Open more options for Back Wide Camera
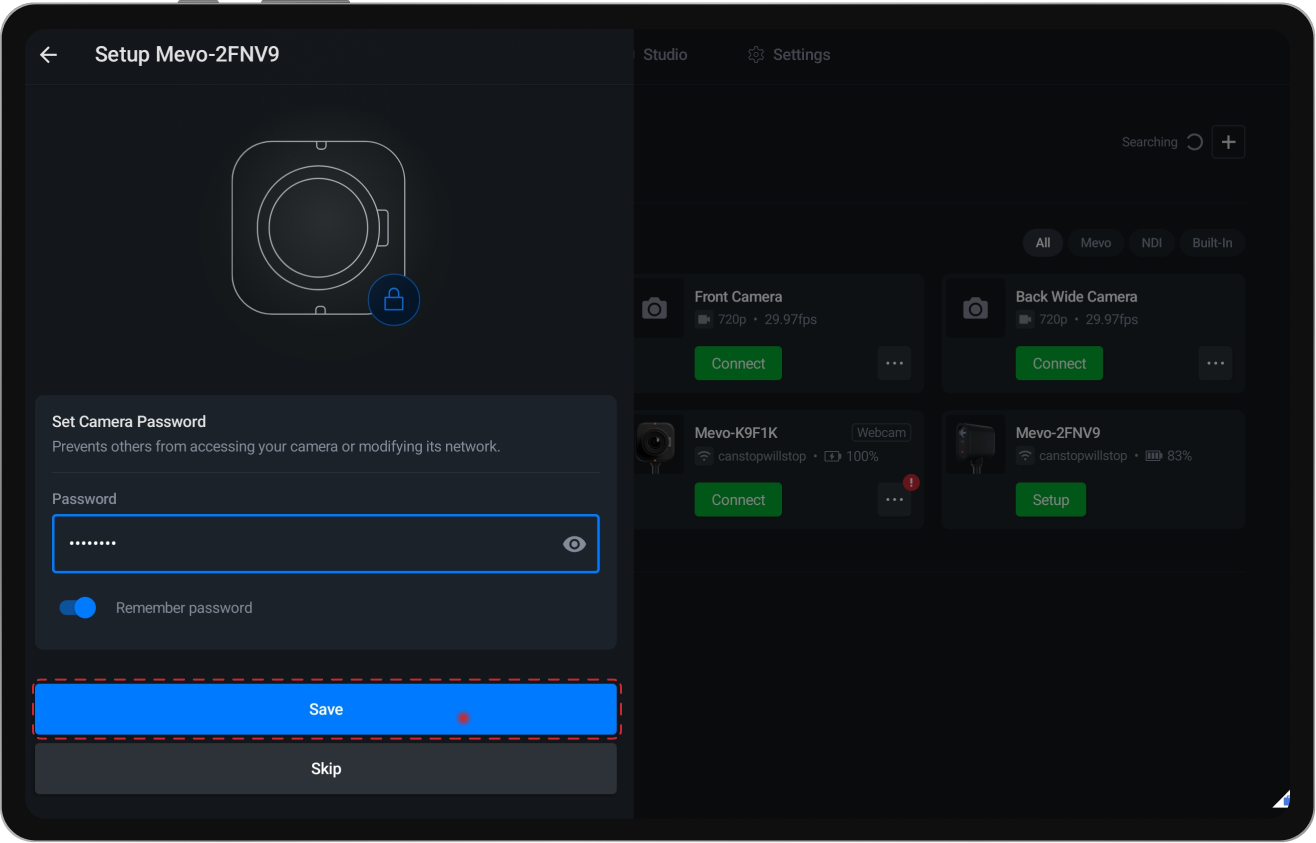 [1215, 364]
